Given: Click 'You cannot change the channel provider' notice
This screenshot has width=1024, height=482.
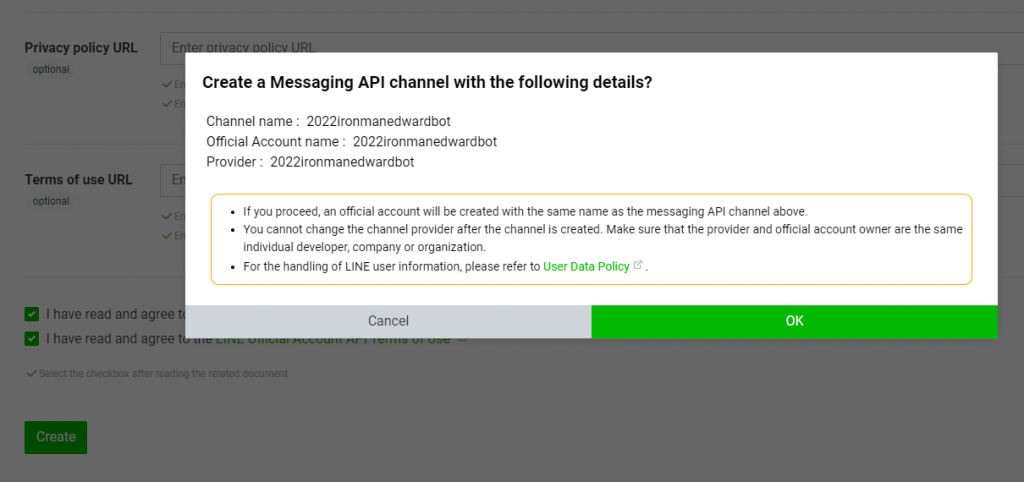Looking at the screenshot, I should (x=603, y=238).
